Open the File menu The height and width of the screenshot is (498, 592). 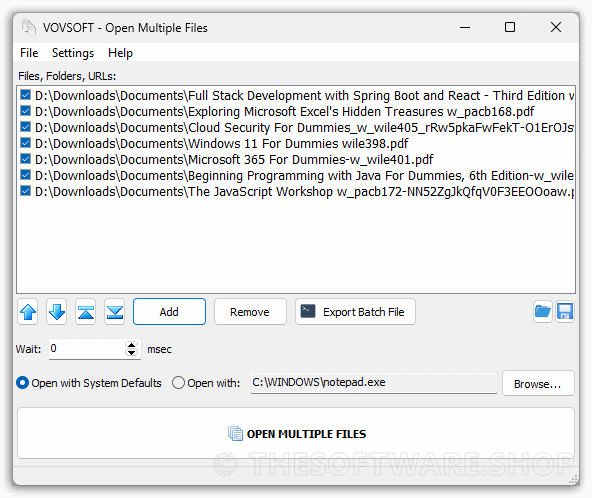(29, 53)
